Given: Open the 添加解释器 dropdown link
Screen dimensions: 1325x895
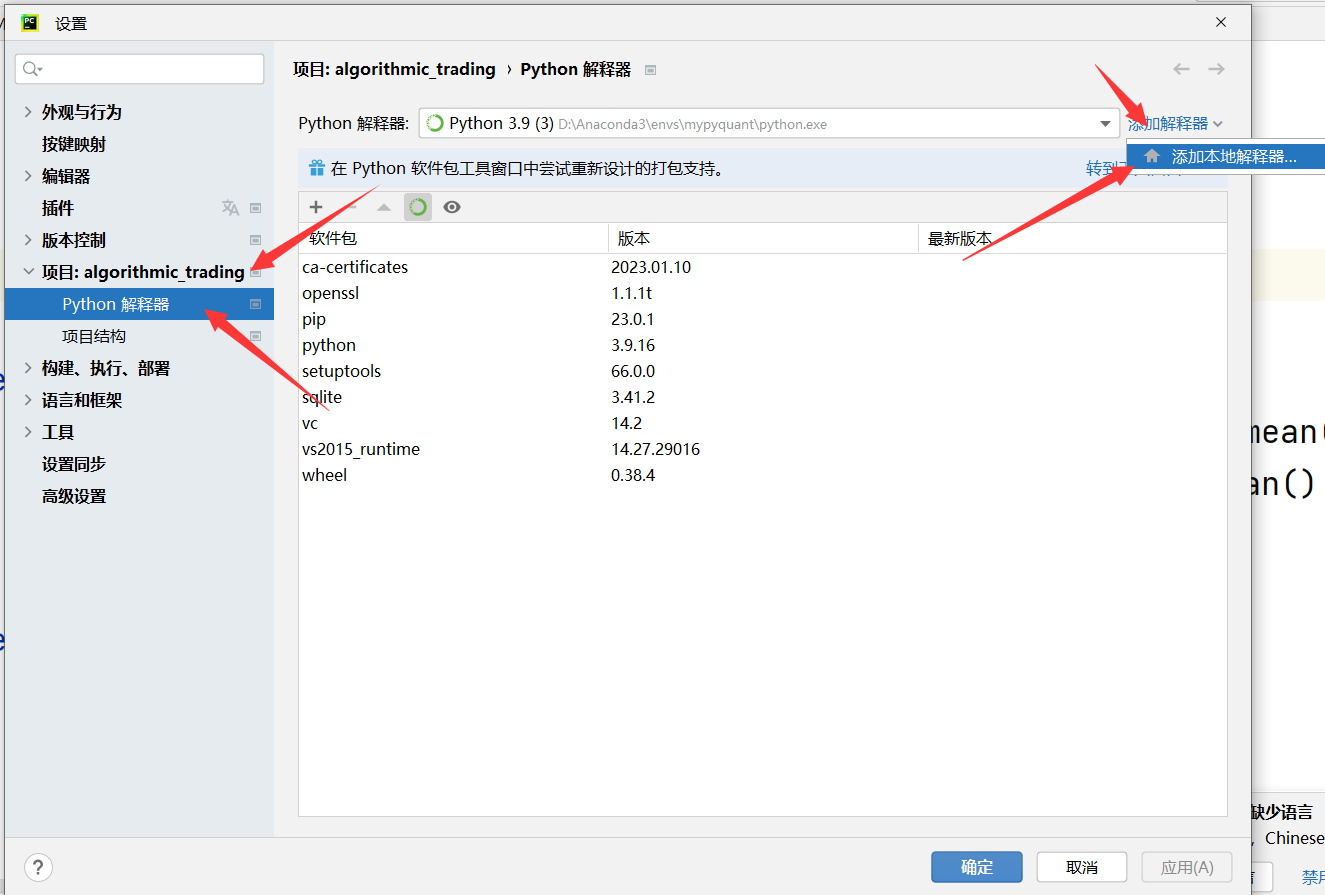Looking at the screenshot, I should 1175,124.
